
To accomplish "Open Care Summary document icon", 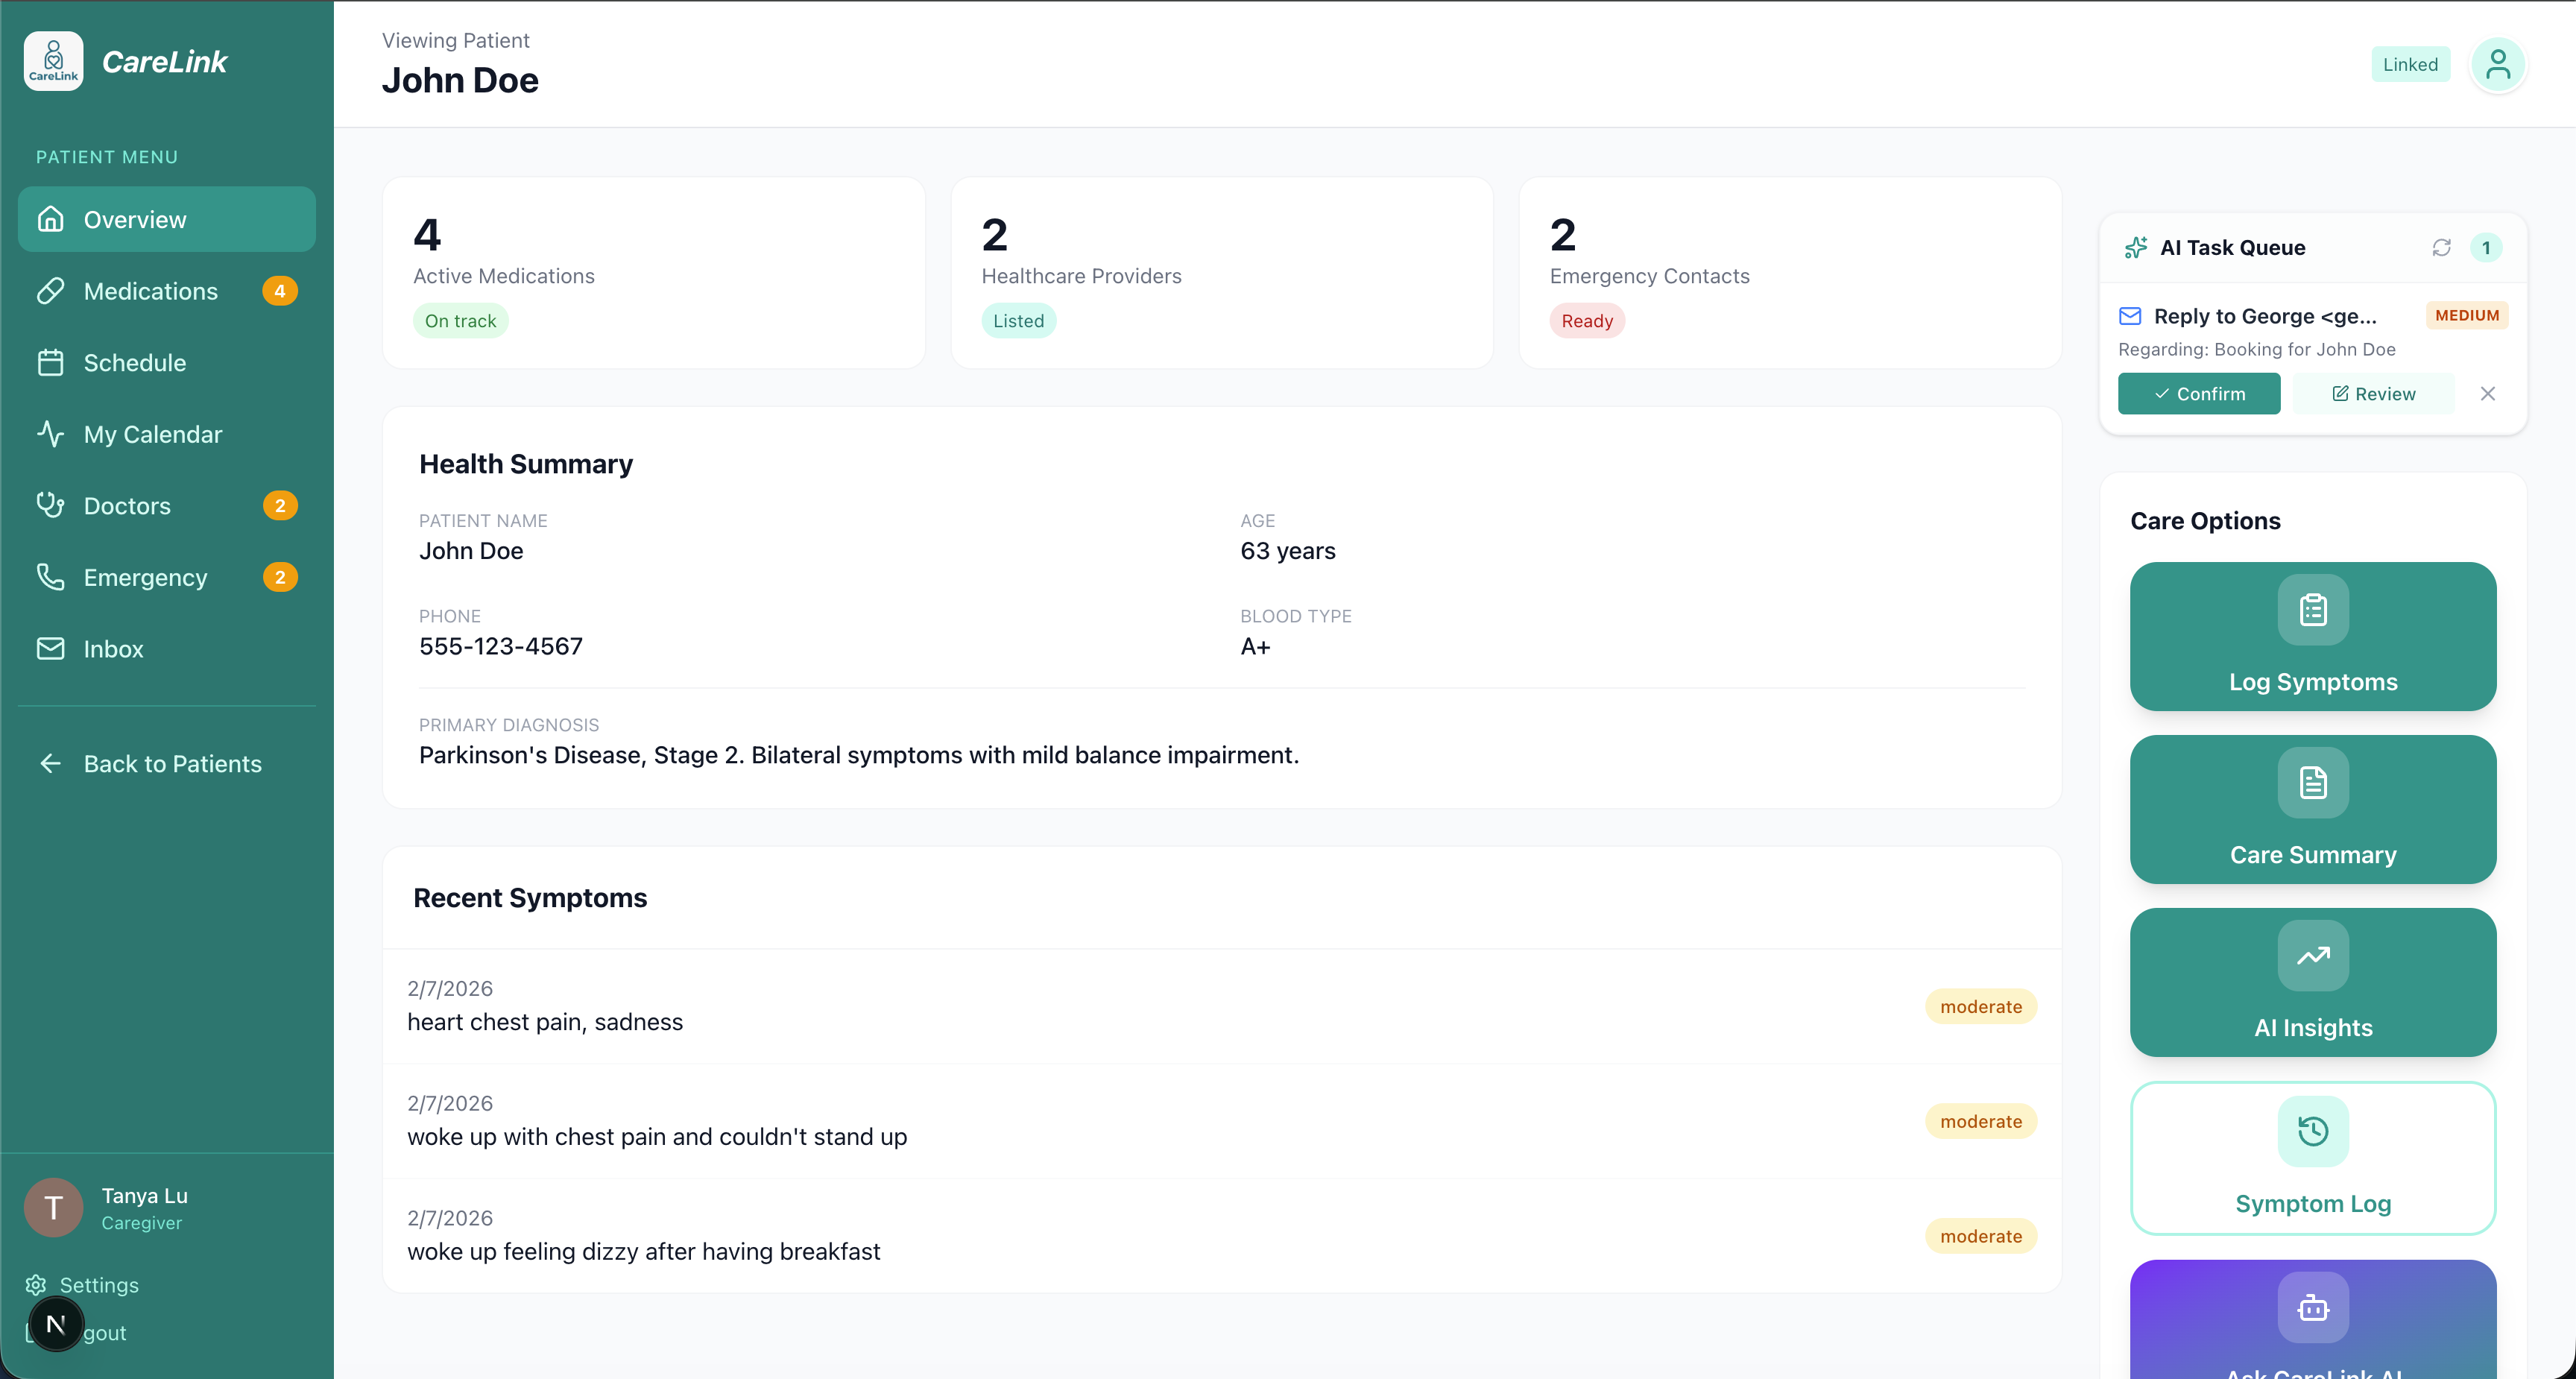I will point(2312,782).
